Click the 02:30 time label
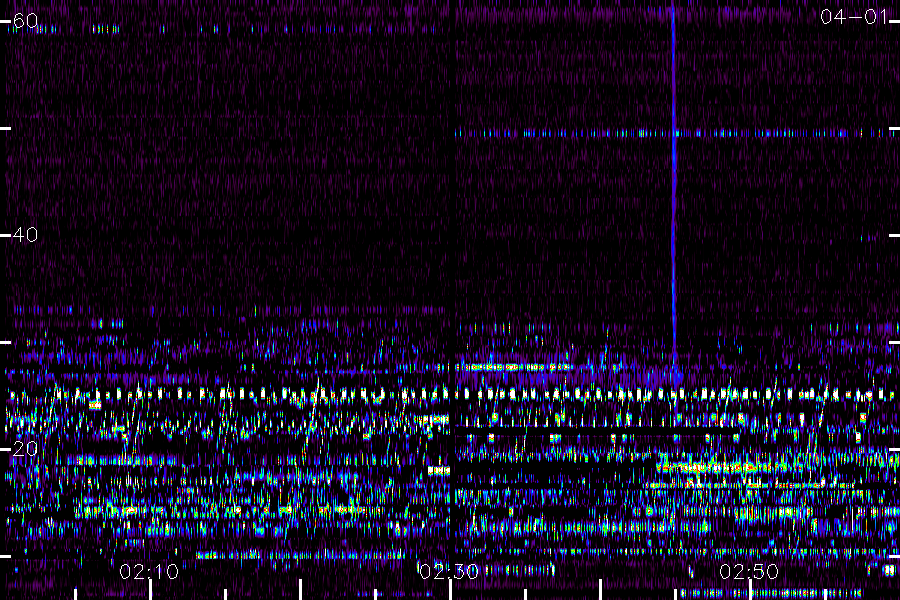The height and width of the screenshot is (600, 900). pyautogui.click(x=449, y=572)
